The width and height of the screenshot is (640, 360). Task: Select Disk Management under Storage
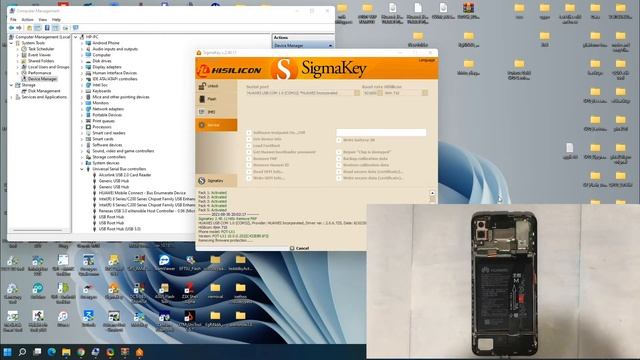tap(44, 91)
